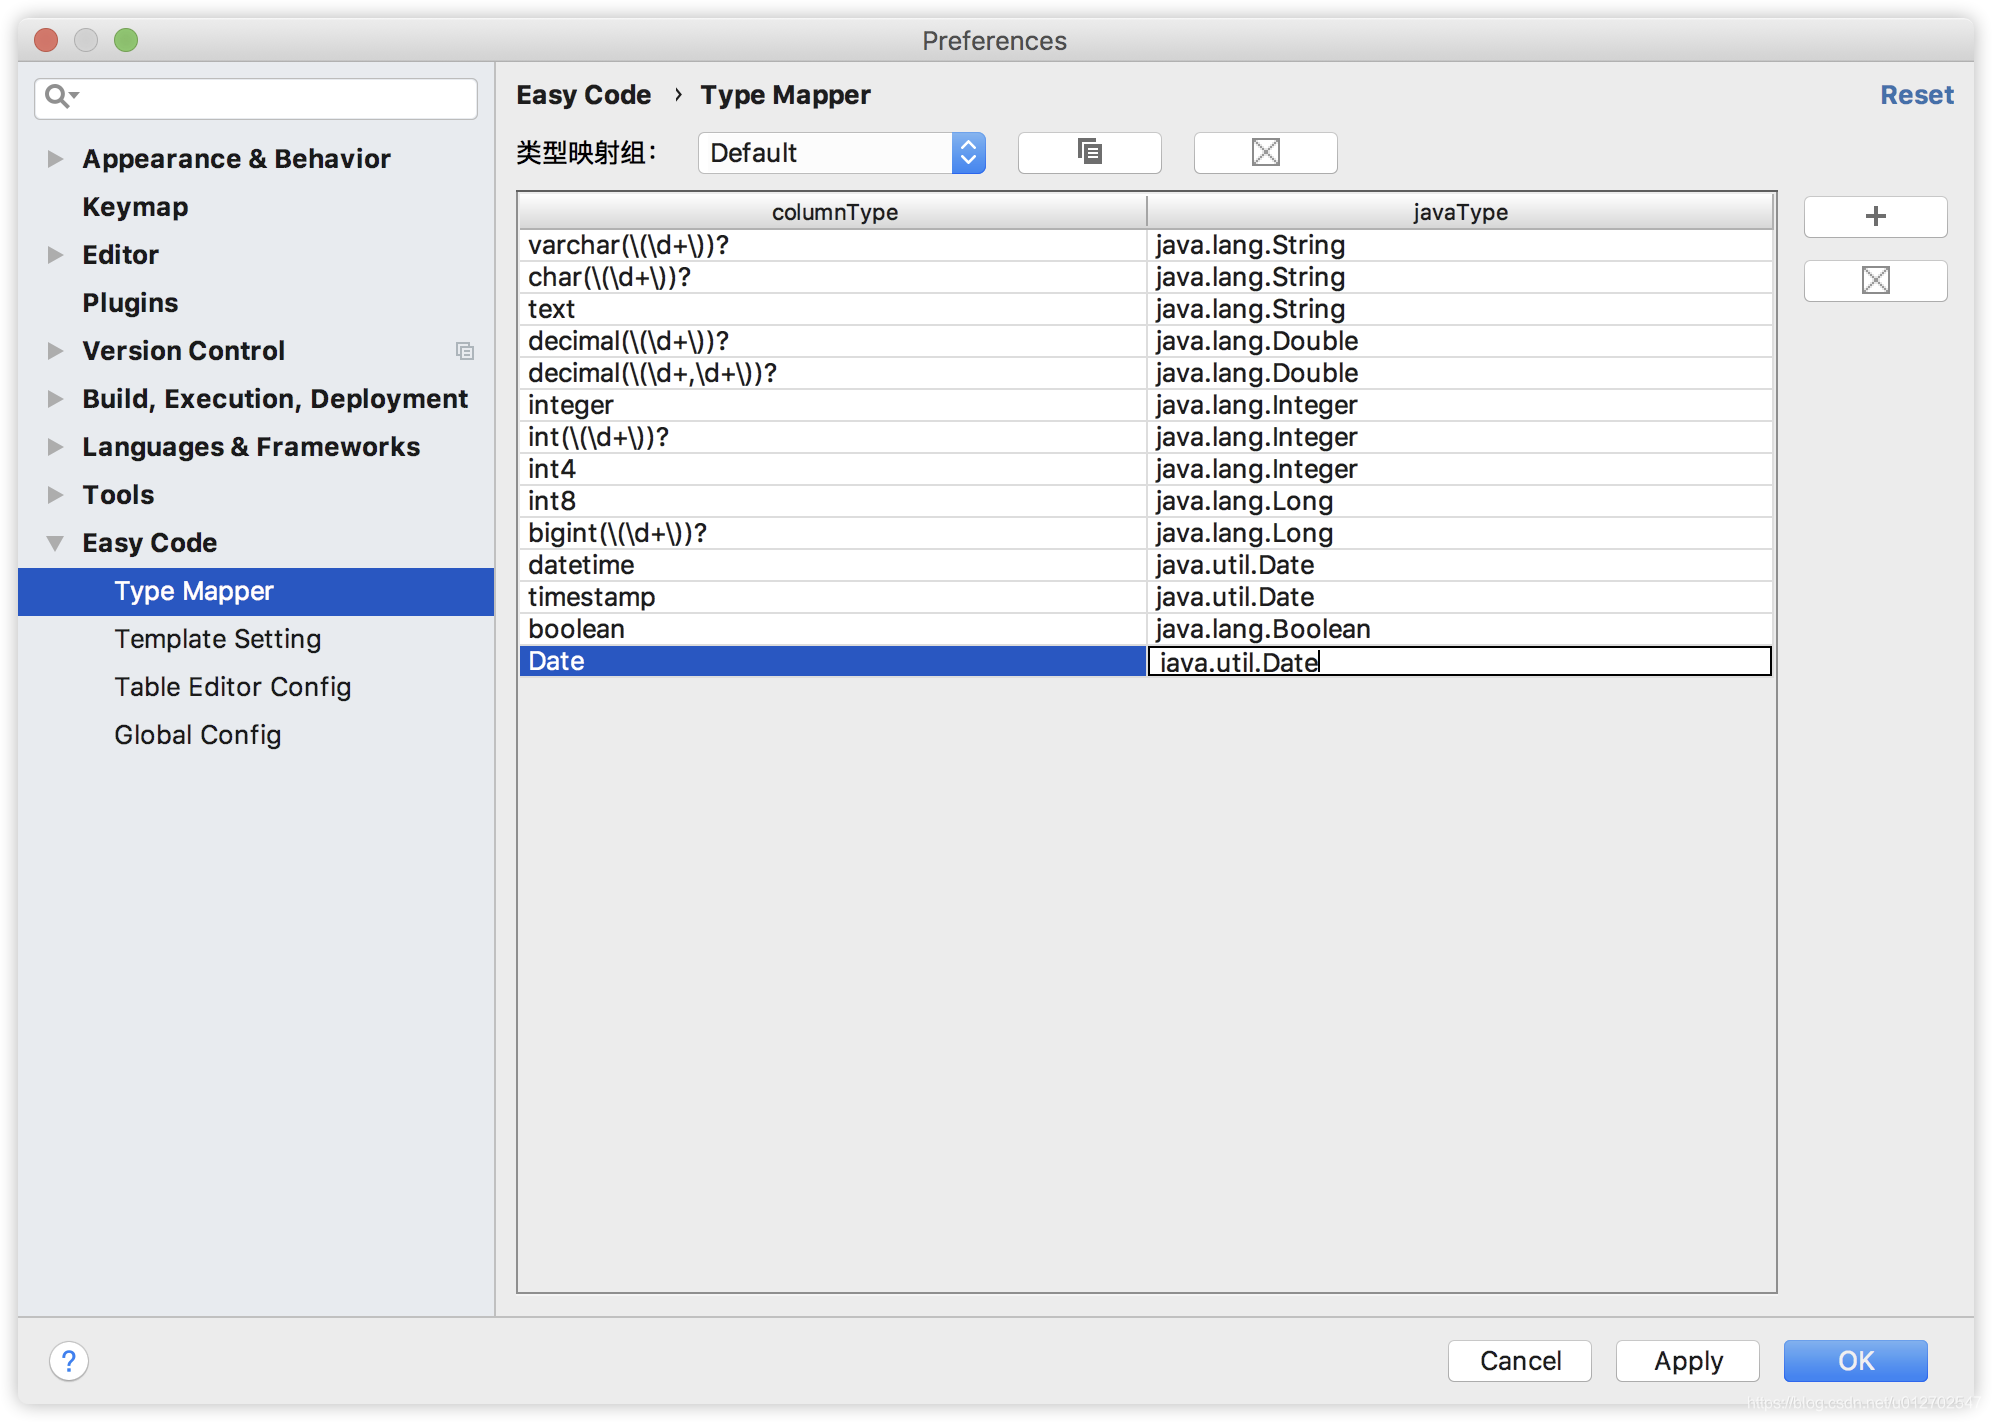This screenshot has height=1422, width=1992.
Task: Click the Apply button to save changes
Action: tap(1687, 1359)
